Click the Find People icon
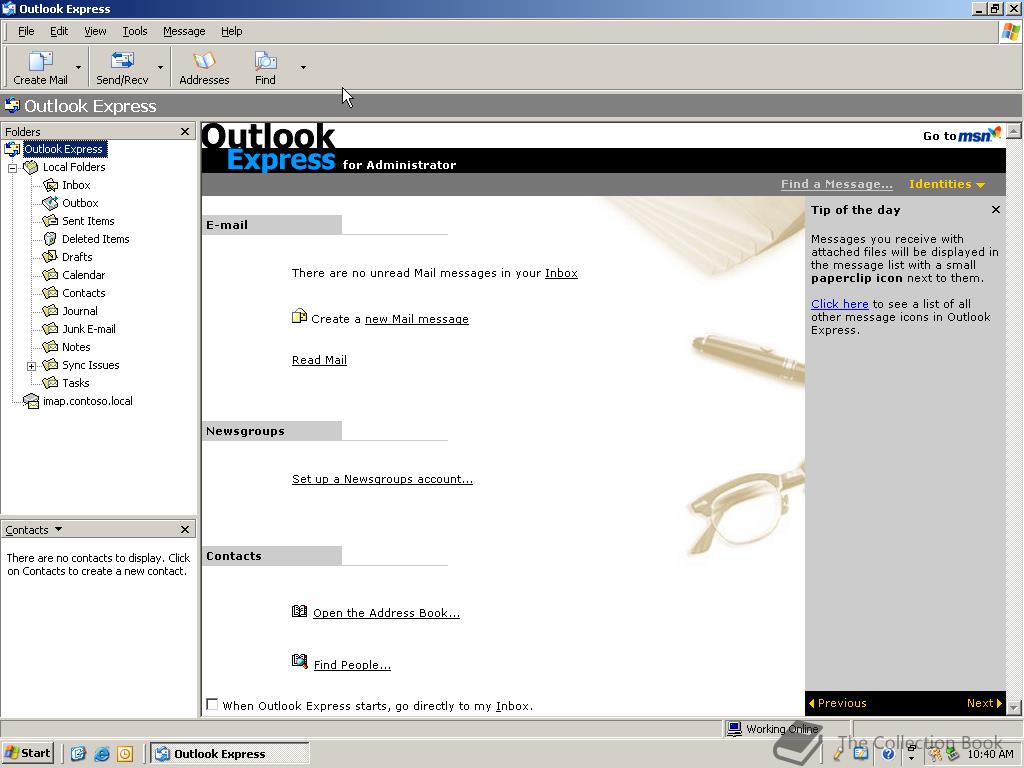The height and width of the screenshot is (768, 1024). click(x=299, y=662)
